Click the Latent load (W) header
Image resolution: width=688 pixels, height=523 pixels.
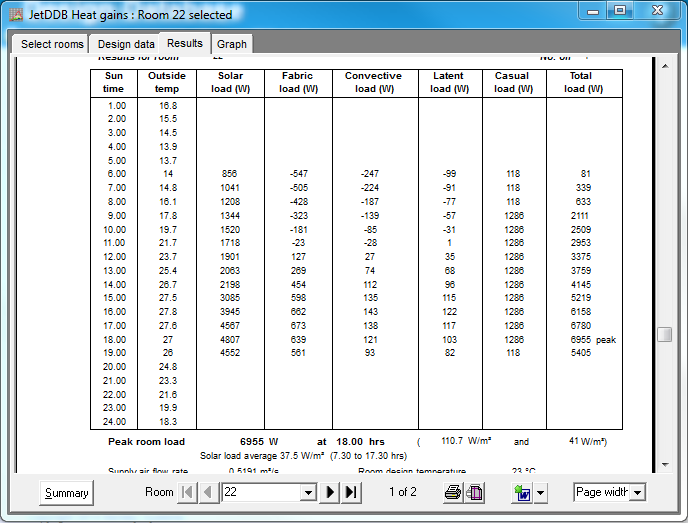(449, 82)
